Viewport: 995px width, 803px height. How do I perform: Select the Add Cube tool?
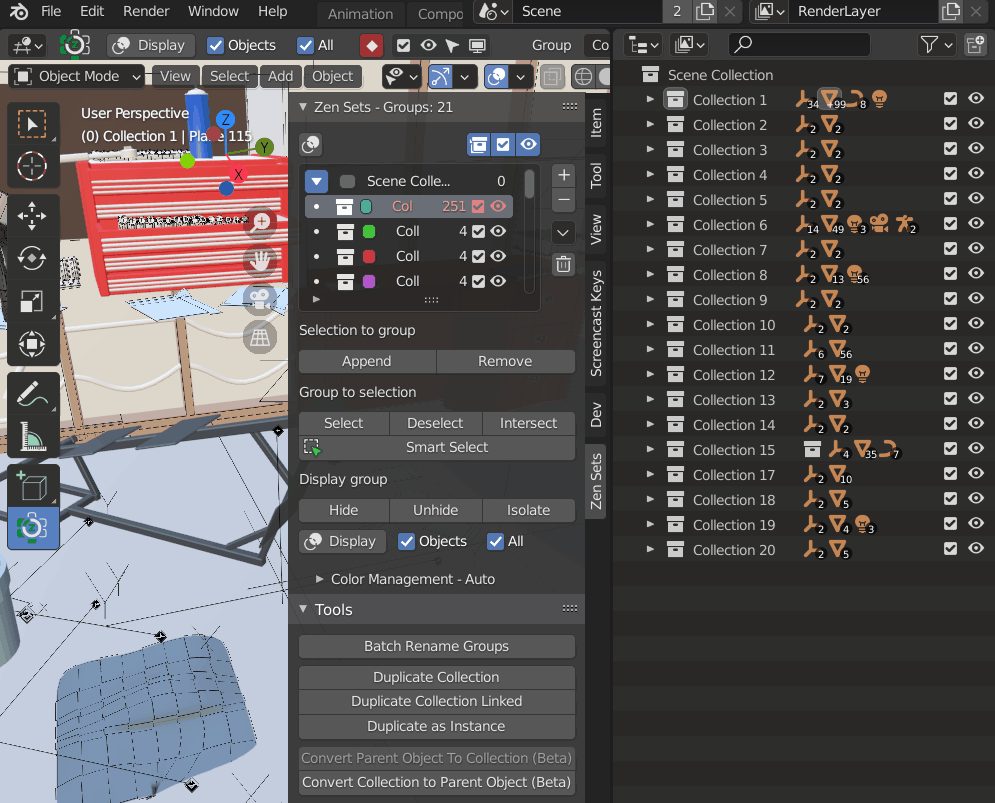(x=33, y=487)
